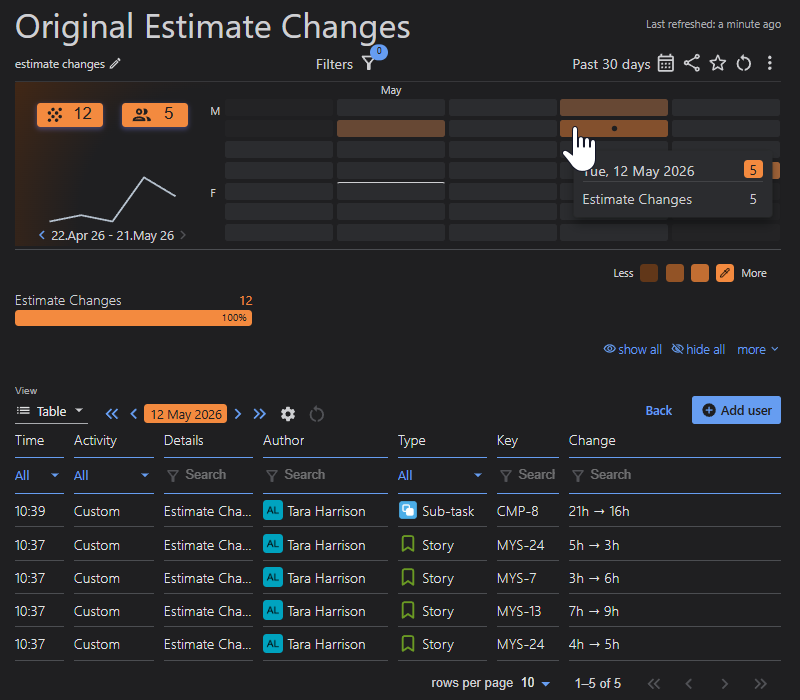Open the Past 30 days calendar picker
The height and width of the screenshot is (700, 800).
[x=665, y=64]
